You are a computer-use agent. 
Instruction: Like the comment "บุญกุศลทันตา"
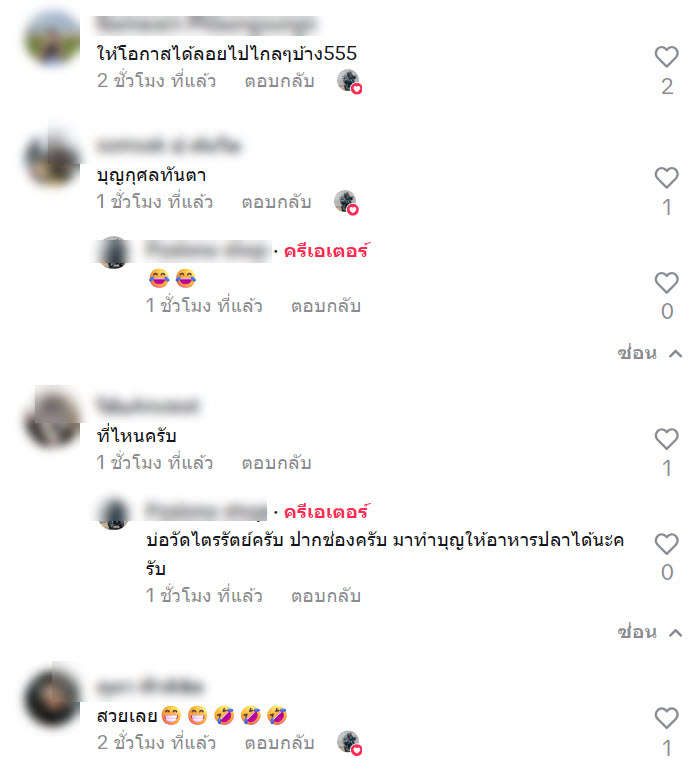(x=666, y=178)
